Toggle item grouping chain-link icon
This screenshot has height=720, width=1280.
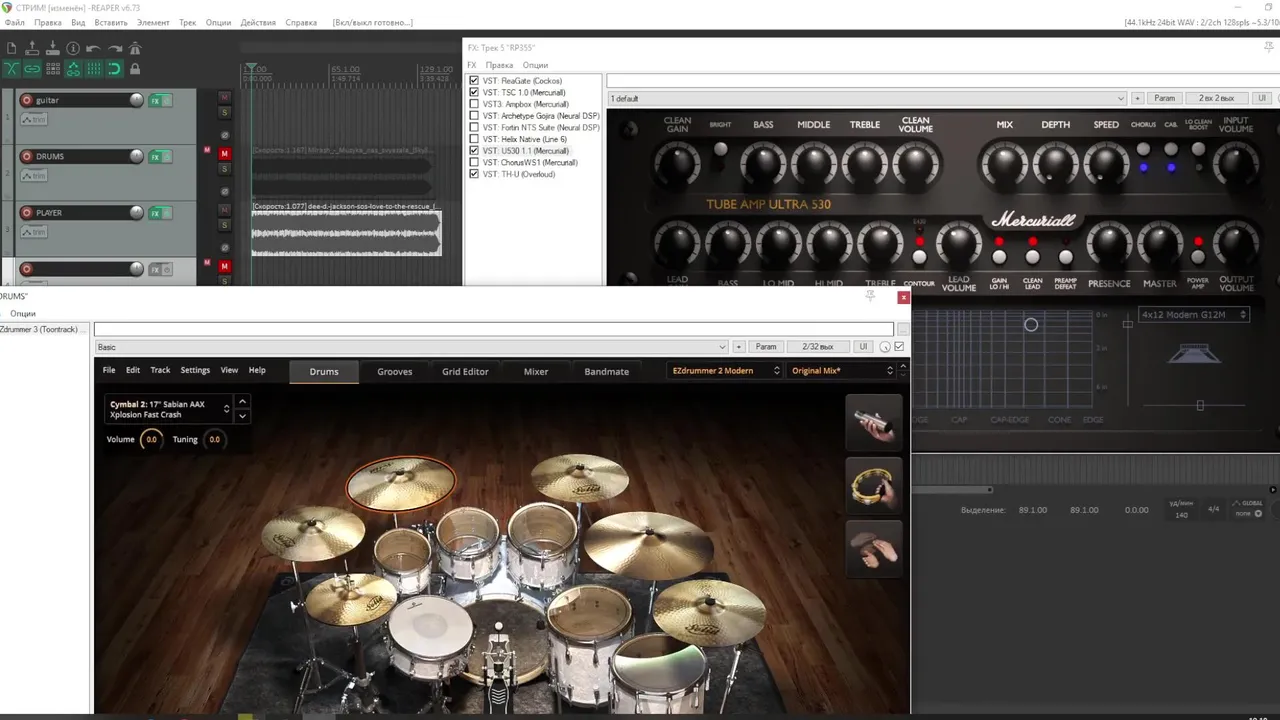pos(32,69)
